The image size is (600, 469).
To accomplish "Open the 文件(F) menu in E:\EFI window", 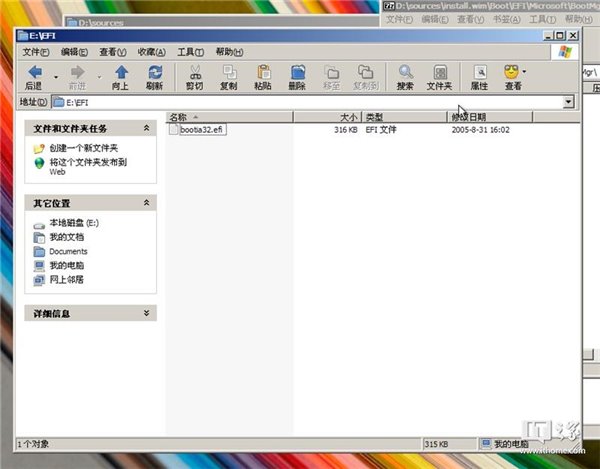I will pos(36,52).
